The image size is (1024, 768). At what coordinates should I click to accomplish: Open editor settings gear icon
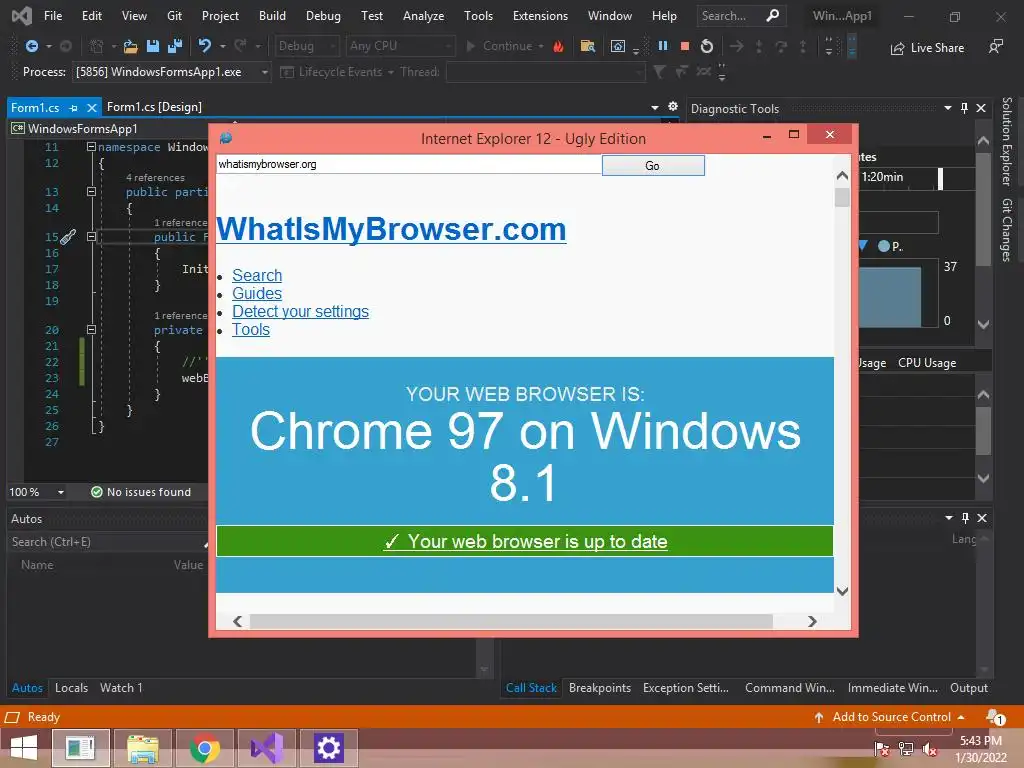(673, 106)
